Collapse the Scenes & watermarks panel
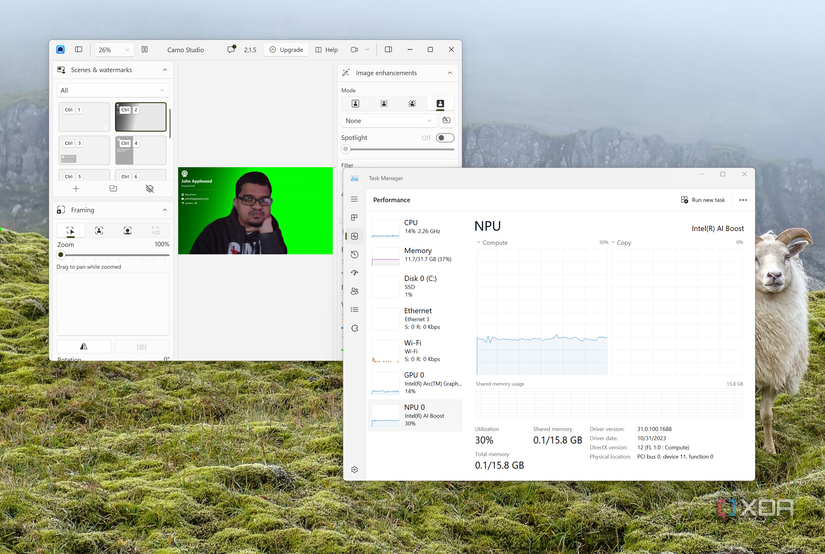The image size is (825, 554). [x=165, y=69]
